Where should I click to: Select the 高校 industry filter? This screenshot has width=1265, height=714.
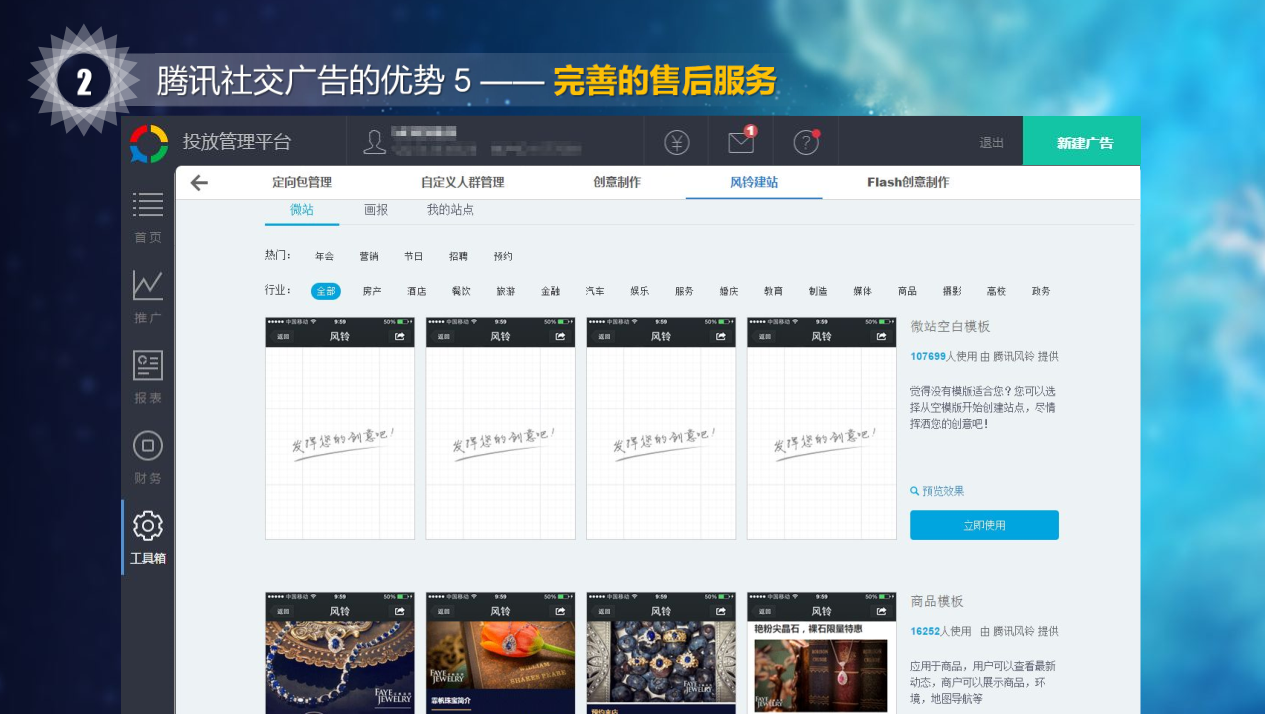pos(996,291)
